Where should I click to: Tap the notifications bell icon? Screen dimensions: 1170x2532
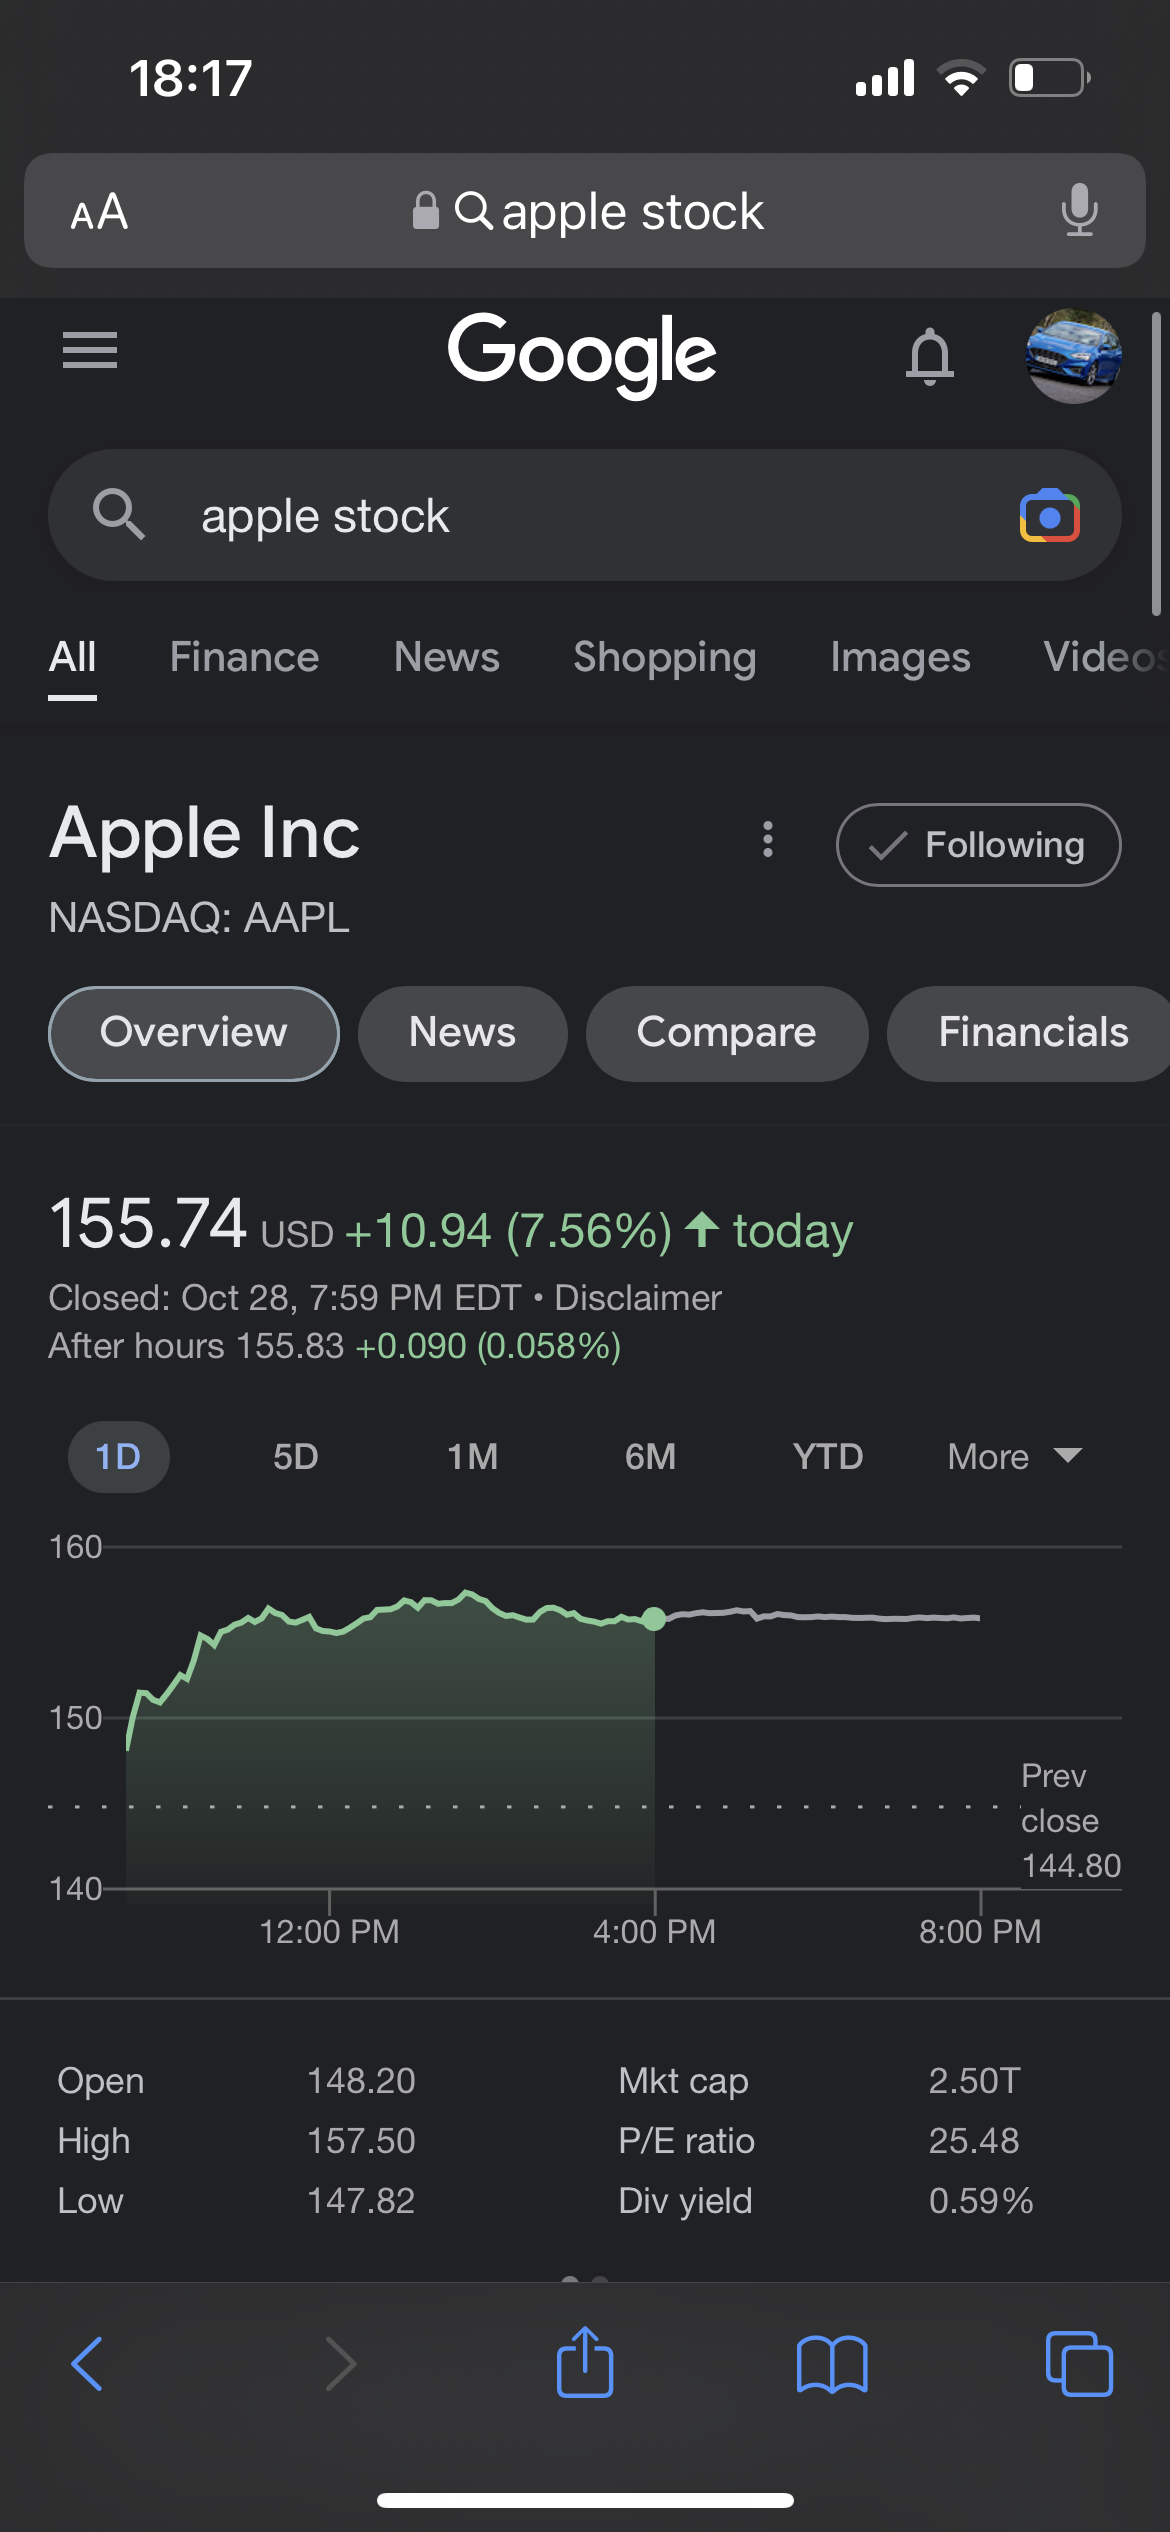pyautogui.click(x=929, y=356)
